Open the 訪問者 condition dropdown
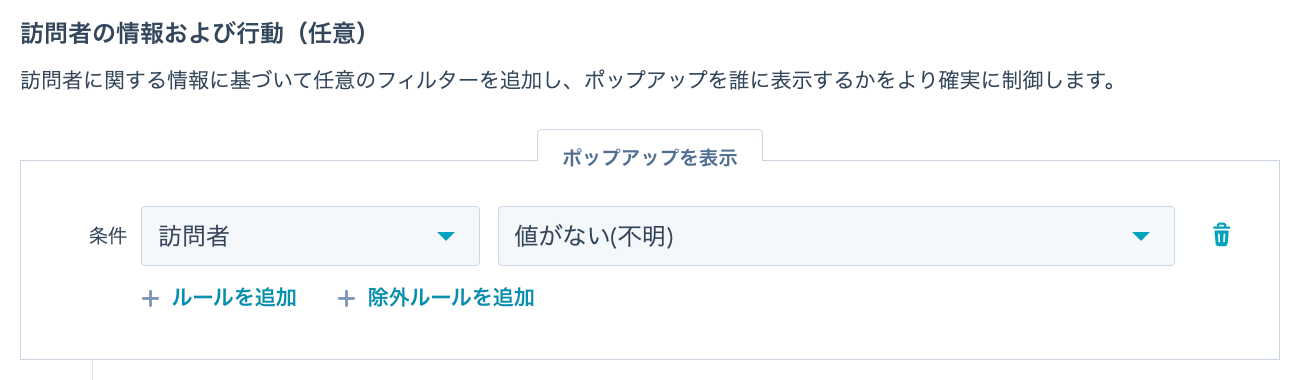This screenshot has height=380, width=1300. click(x=310, y=236)
